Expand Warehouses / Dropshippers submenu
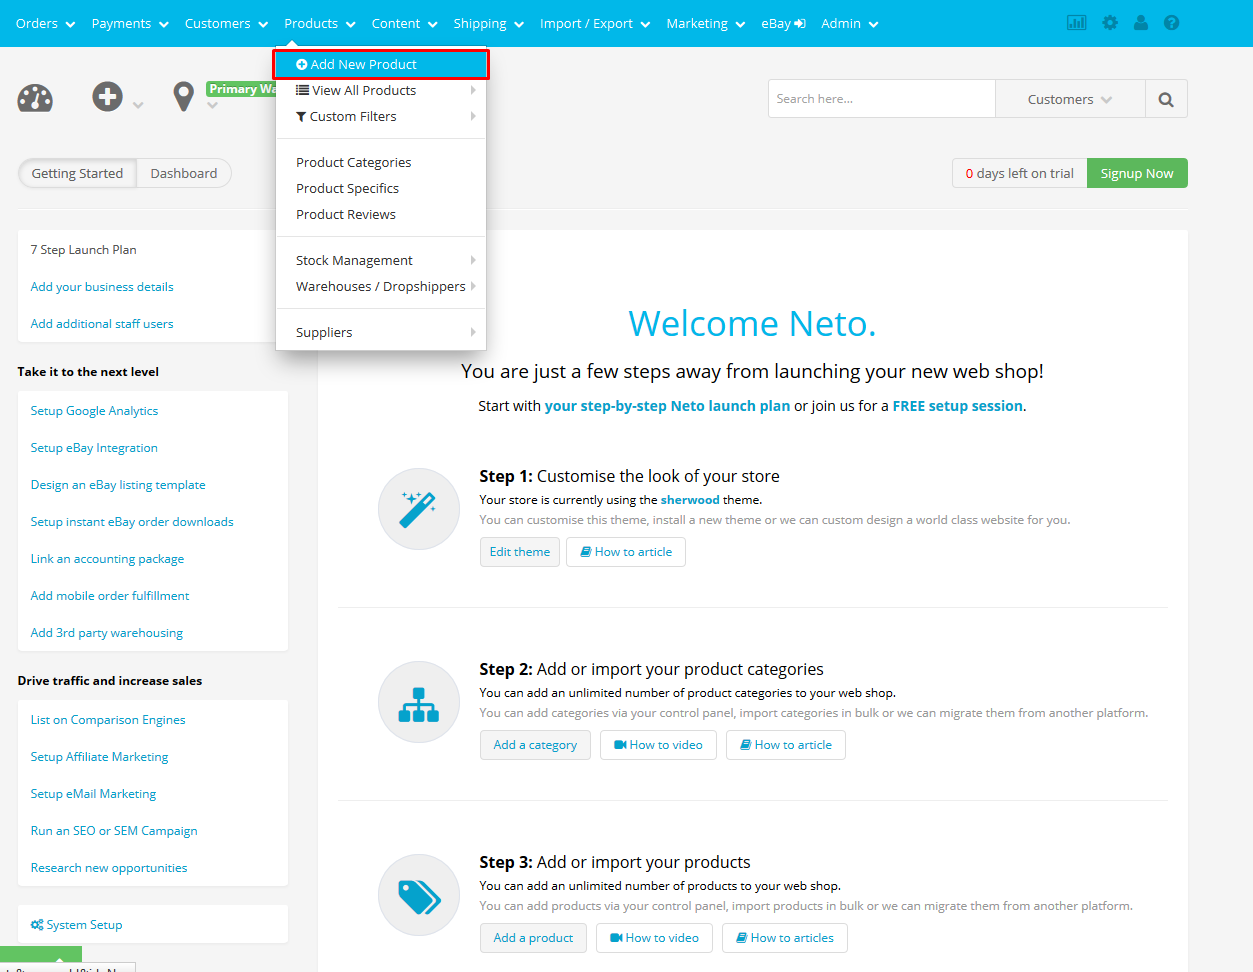The image size is (1253, 972). (x=381, y=286)
